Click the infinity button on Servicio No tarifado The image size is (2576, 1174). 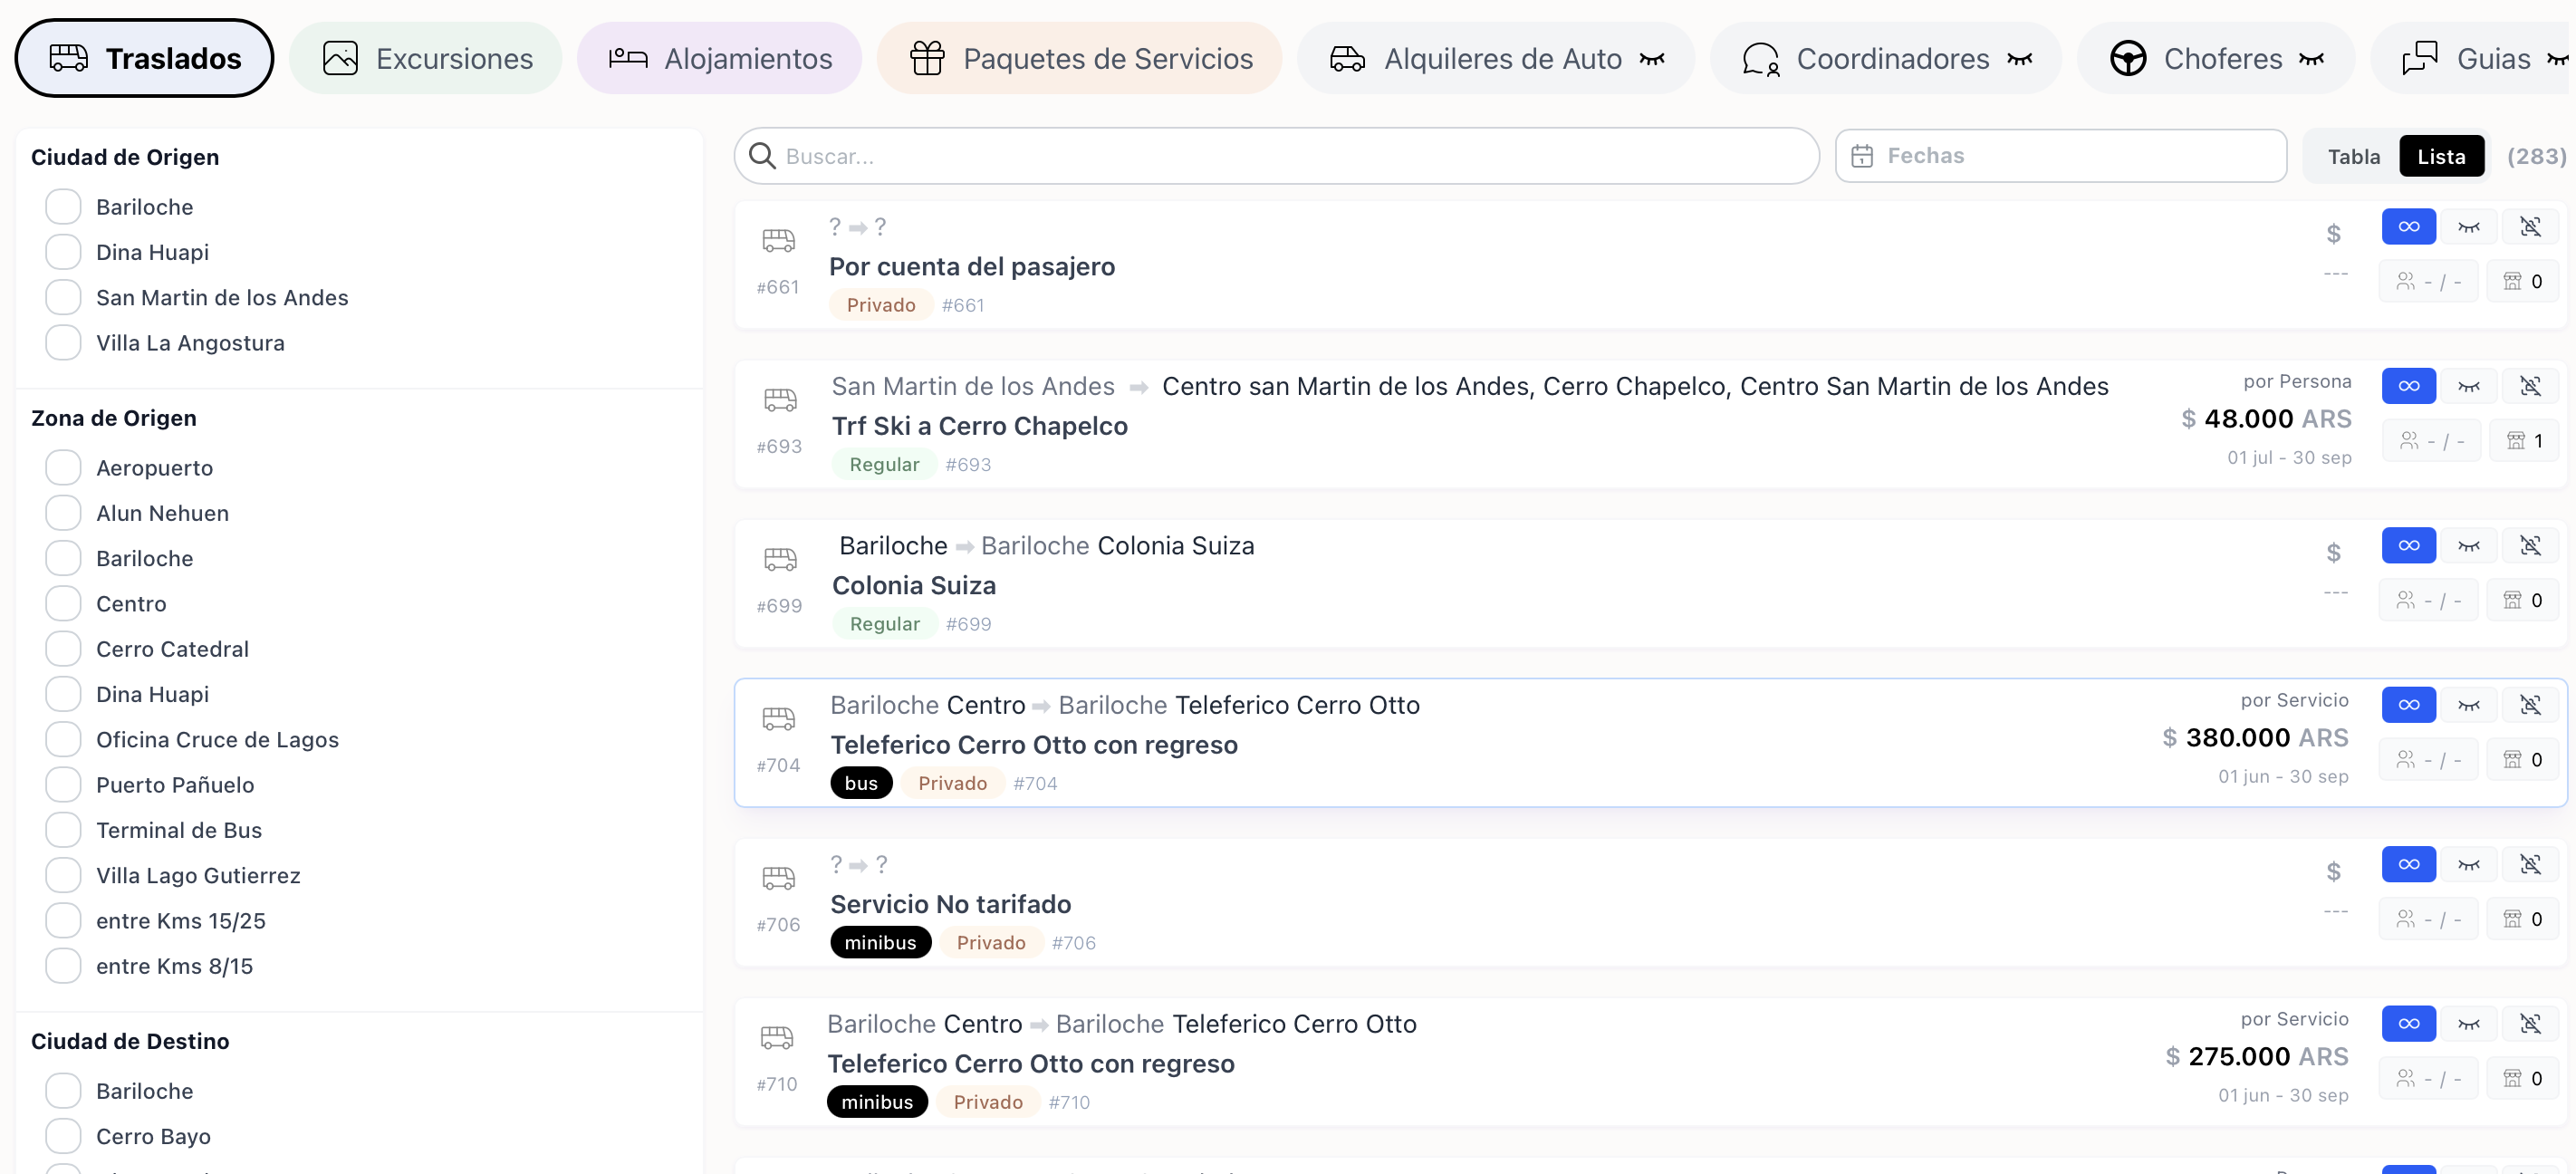(2408, 865)
